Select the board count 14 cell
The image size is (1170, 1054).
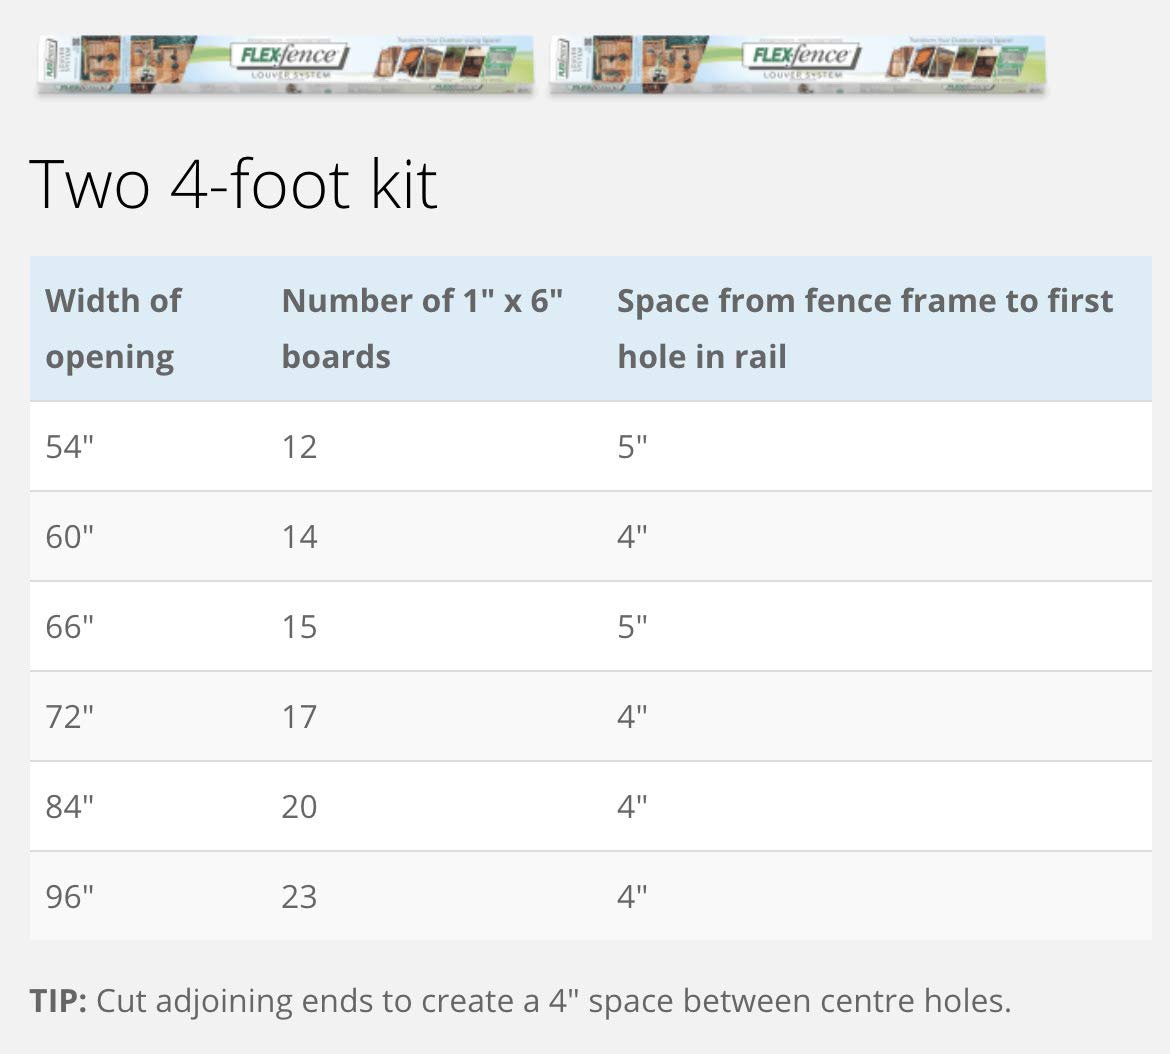pyautogui.click(x=299, y=537)
